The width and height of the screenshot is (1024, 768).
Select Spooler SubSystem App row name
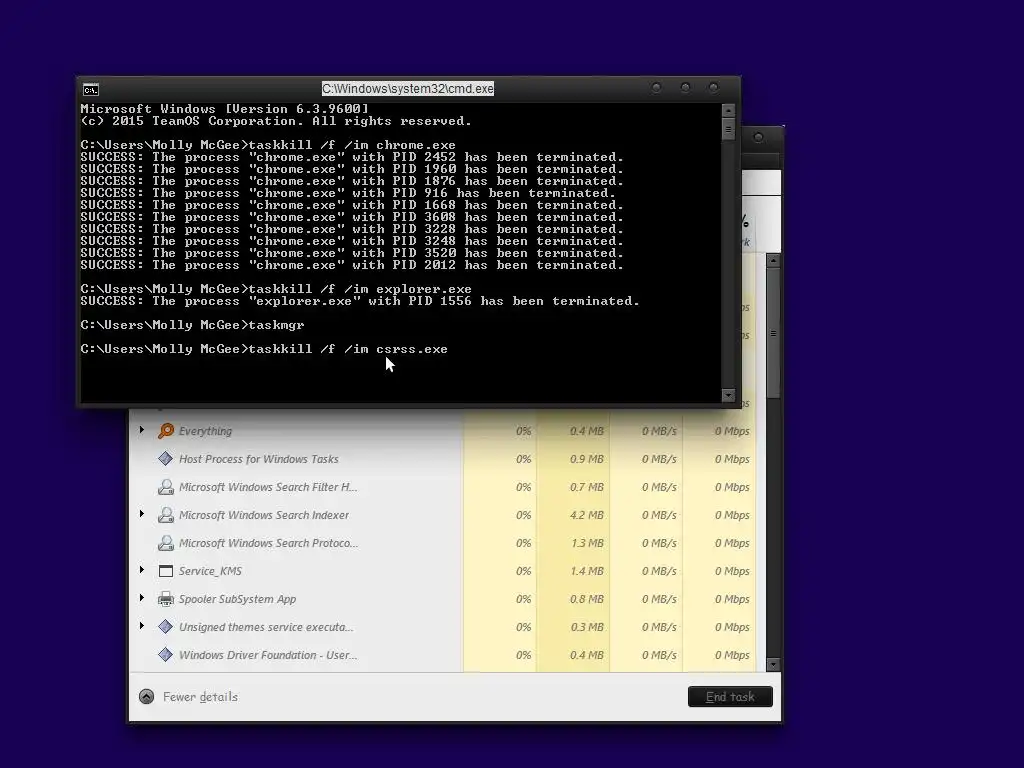coord(237,599)
